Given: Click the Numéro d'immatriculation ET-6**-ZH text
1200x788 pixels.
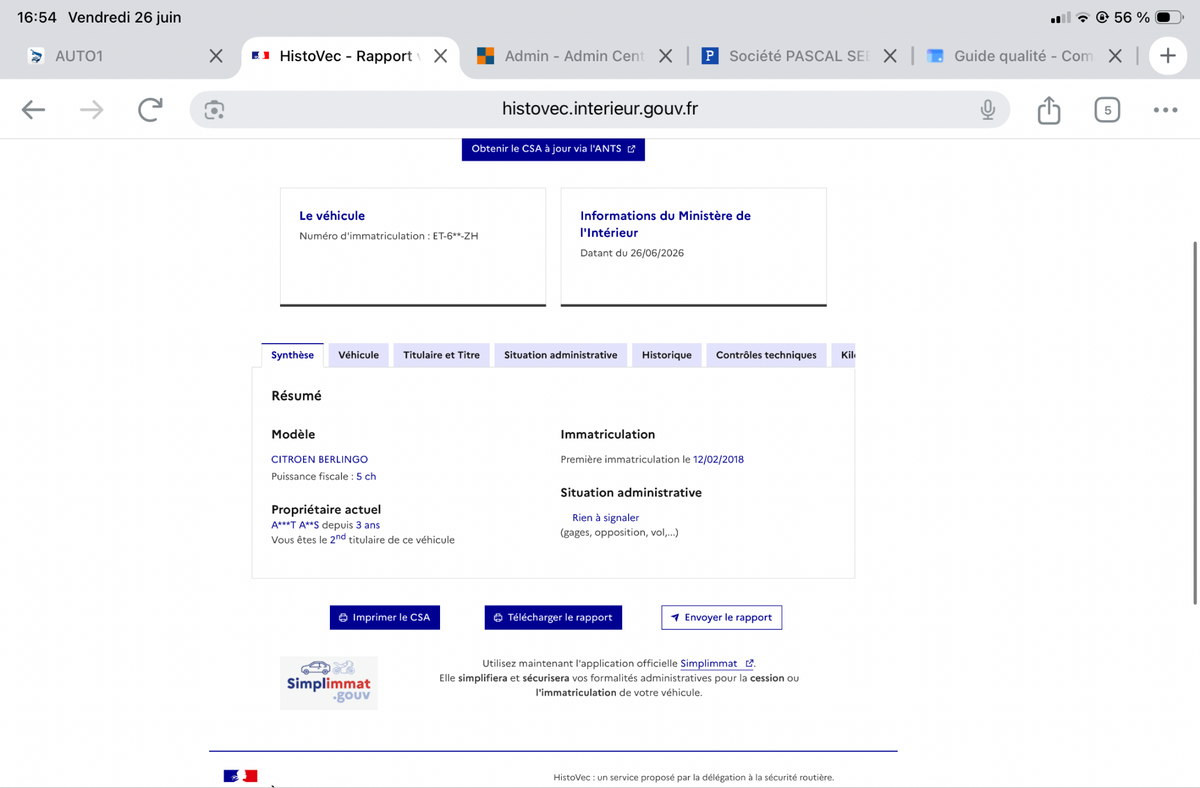Looking at the screenshot, I should tap(389, 236).
